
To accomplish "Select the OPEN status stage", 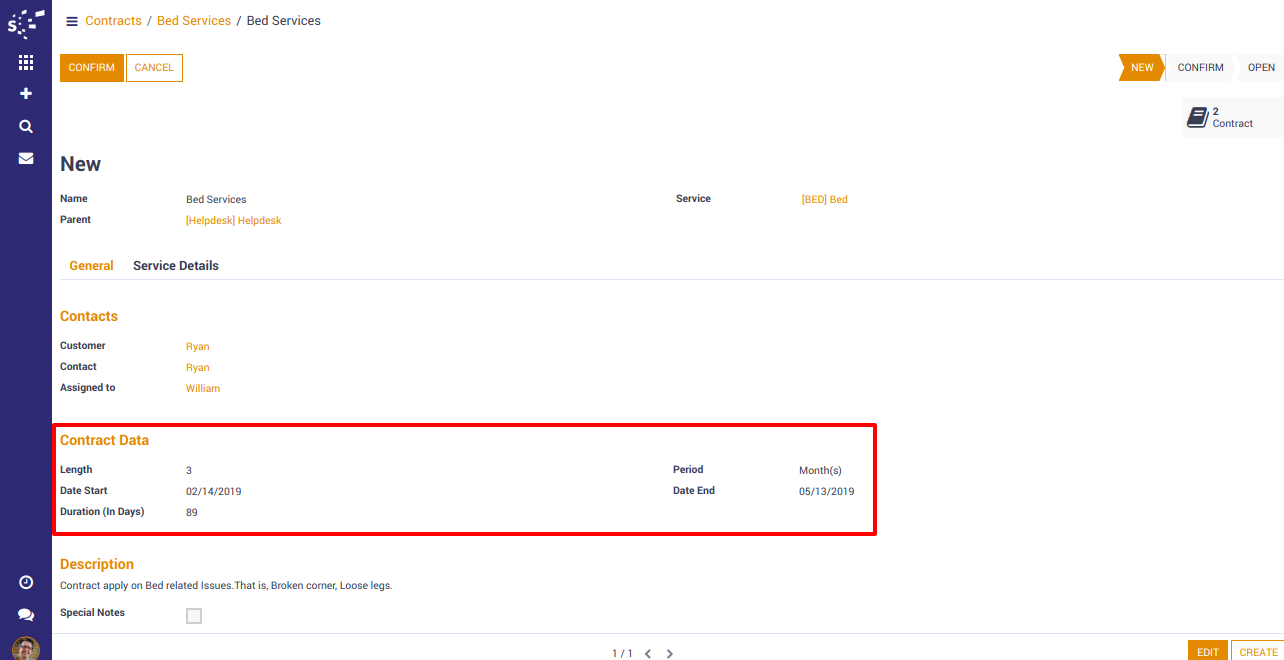I will 1260,68.
